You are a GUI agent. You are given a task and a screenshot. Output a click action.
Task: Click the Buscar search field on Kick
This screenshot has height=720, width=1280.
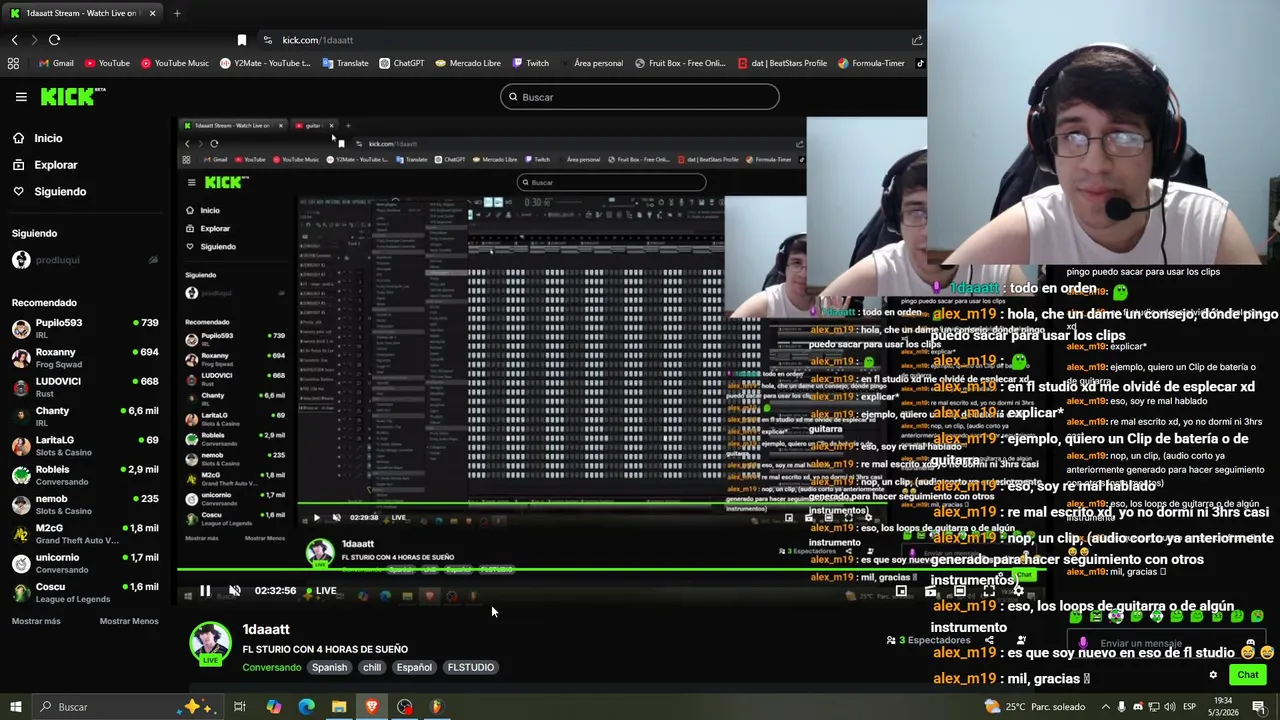pos(640,97)
